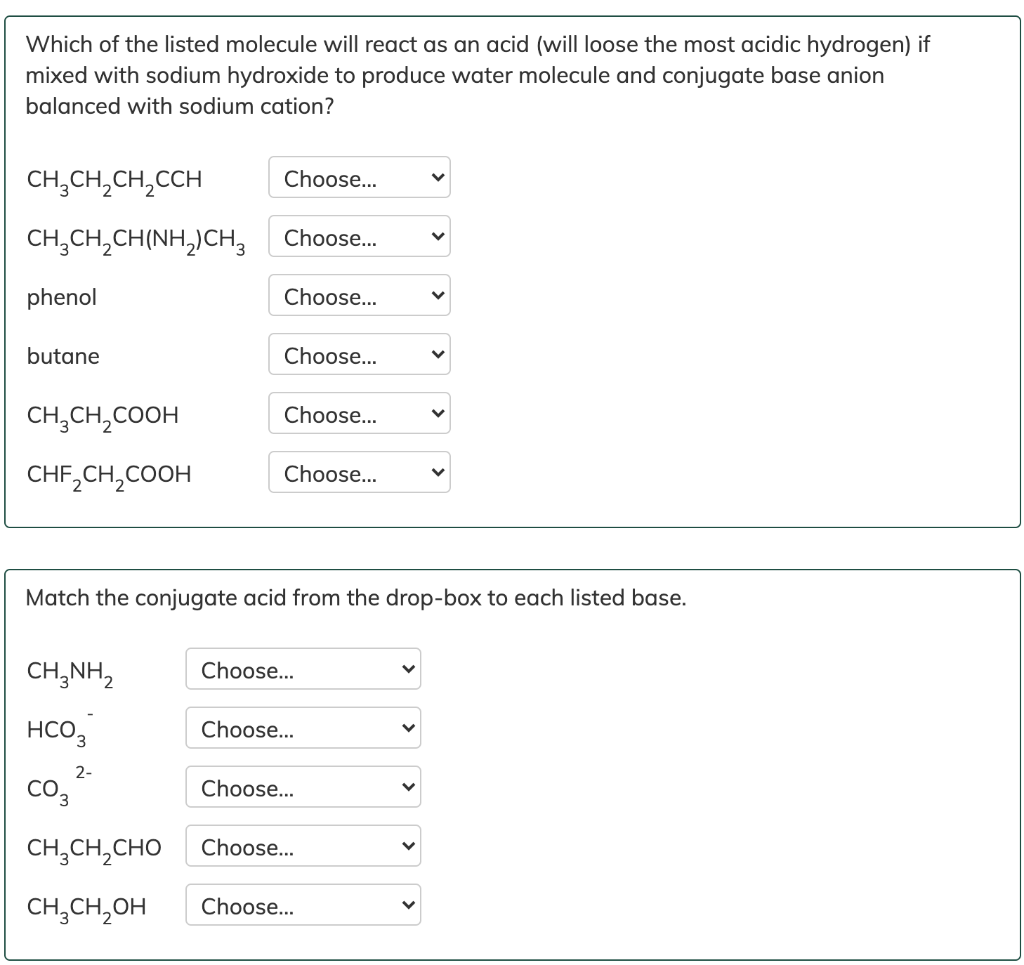Screen dimensions: 1024x965
Task: Open the butane Choose dropdown
Action: pyautogui.click(x=359, y=354)
